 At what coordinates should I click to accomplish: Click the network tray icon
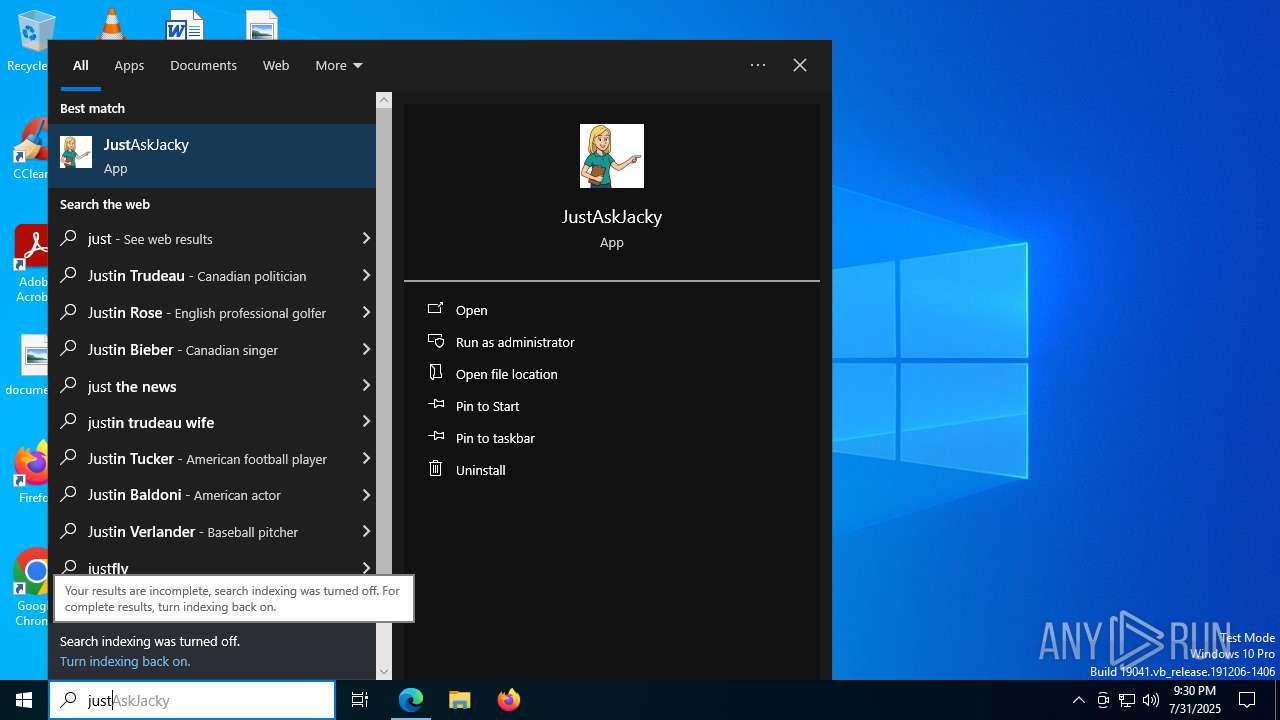1127,700
